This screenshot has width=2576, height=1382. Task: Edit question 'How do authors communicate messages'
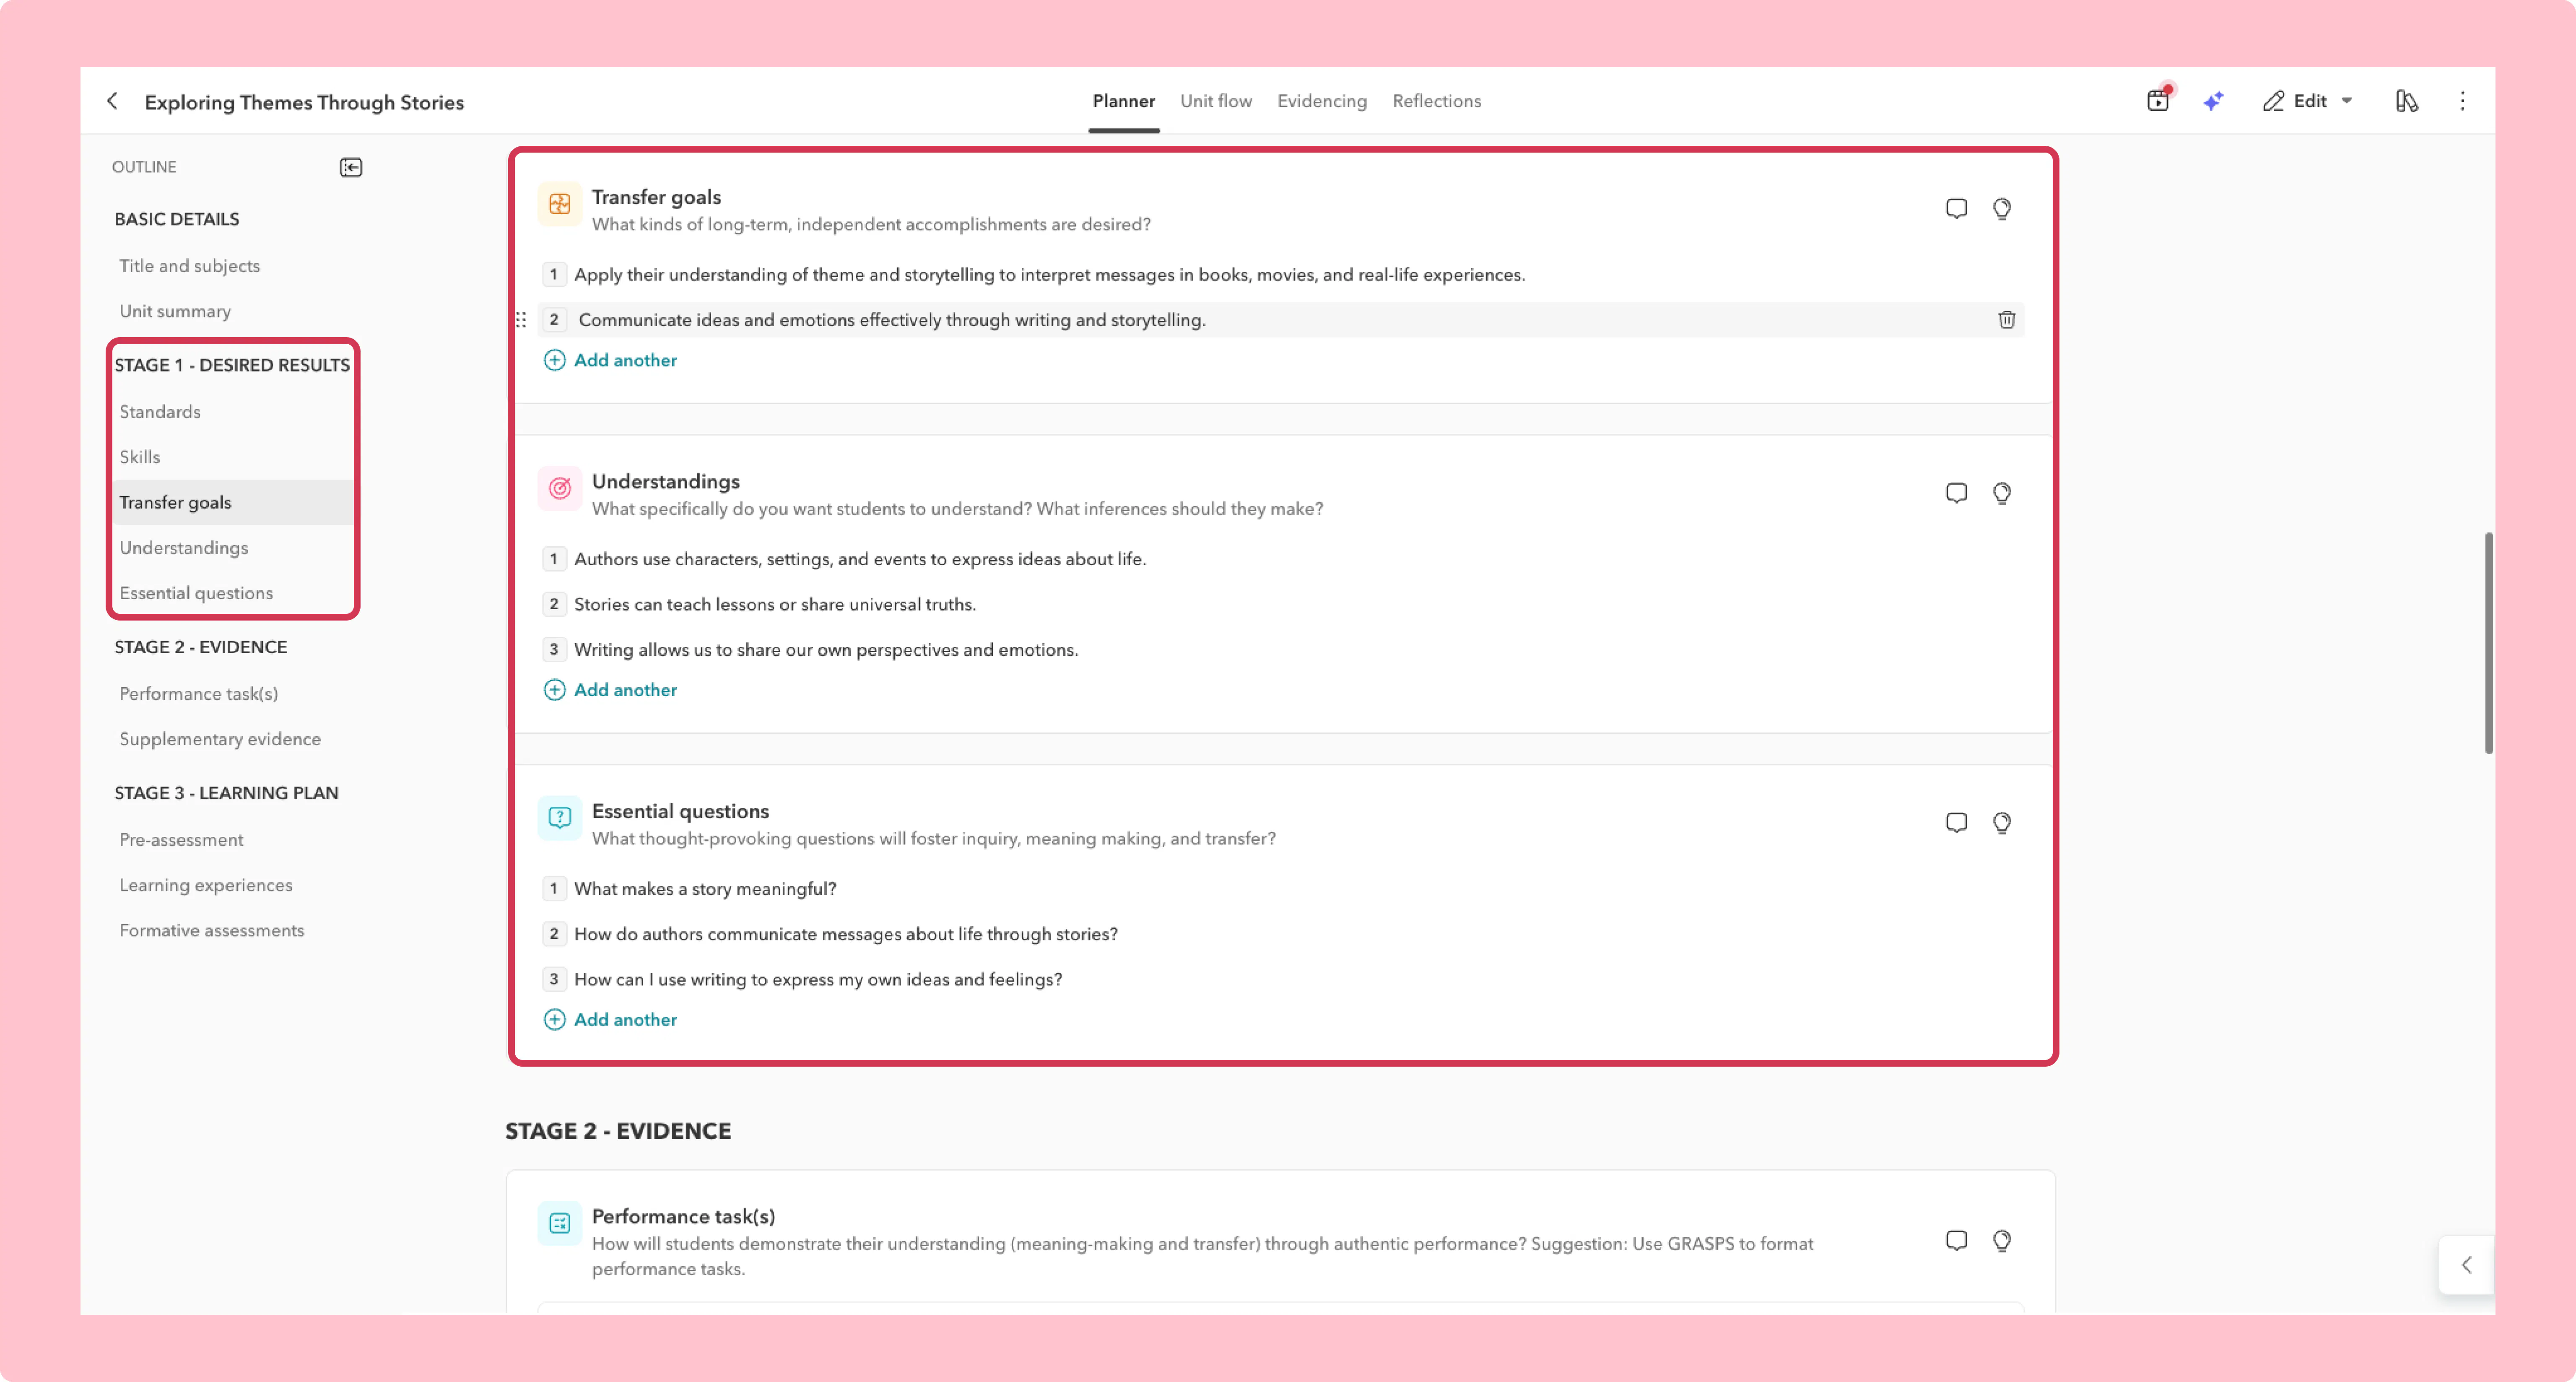[x=846, y=934]
